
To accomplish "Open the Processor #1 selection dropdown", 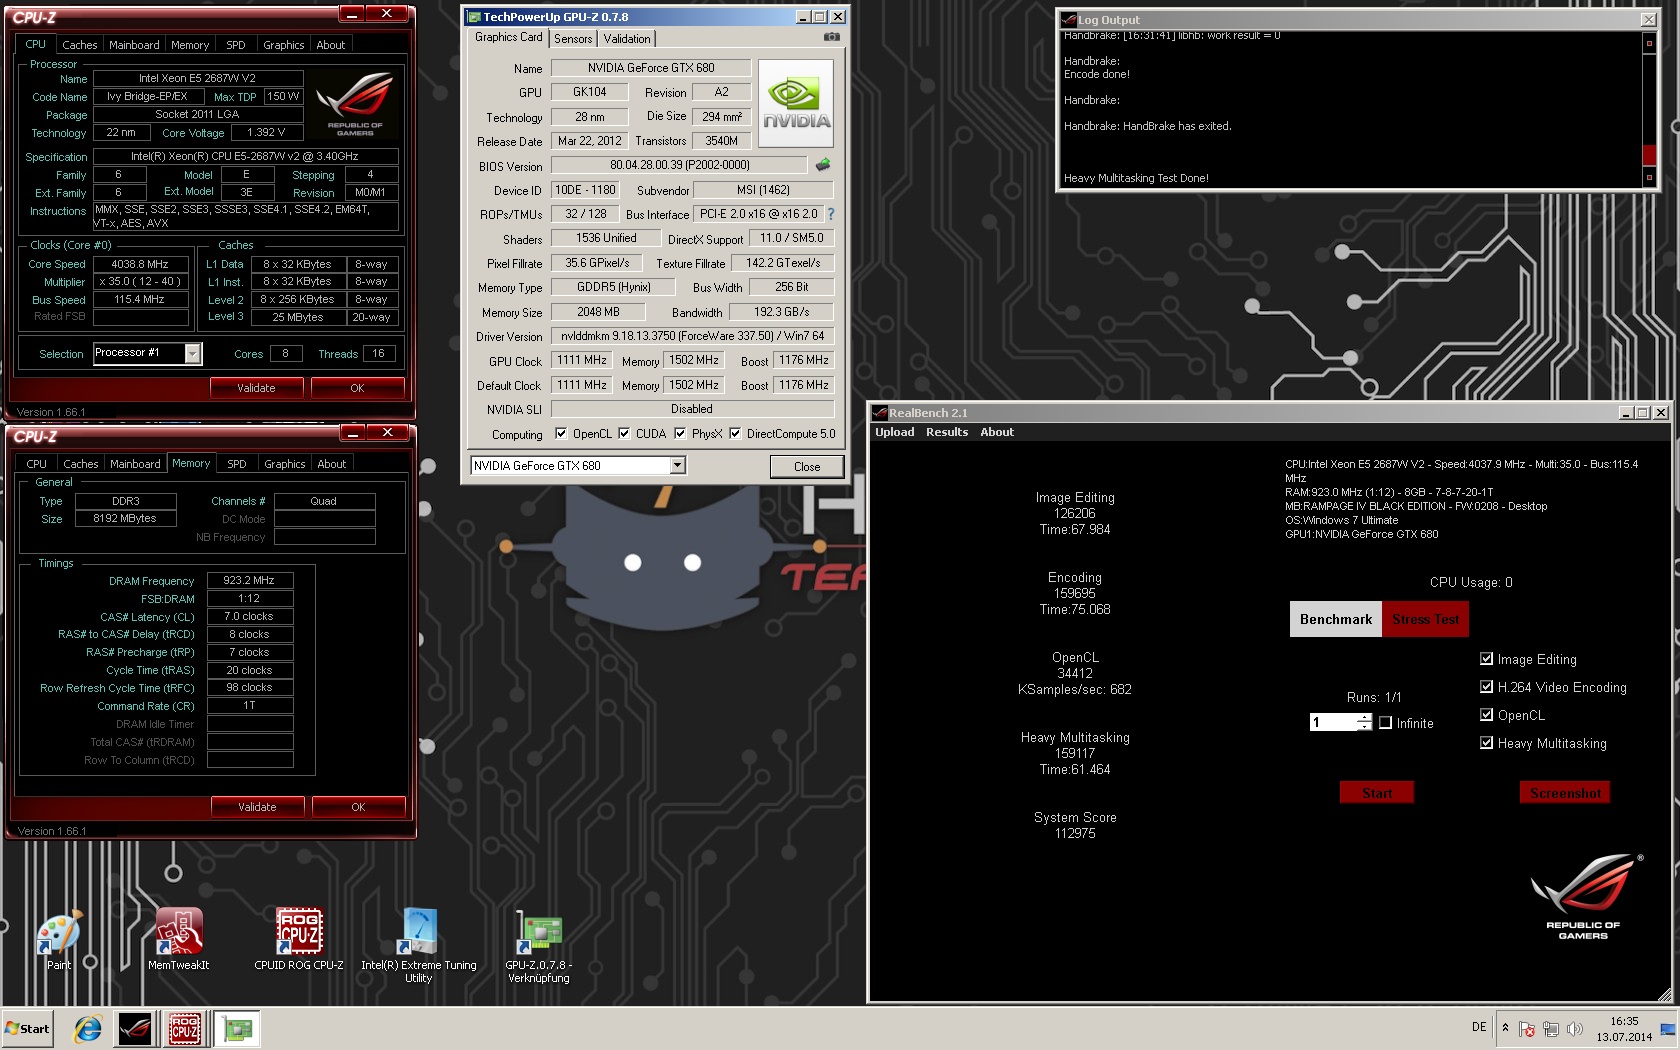I will (193, 353).
